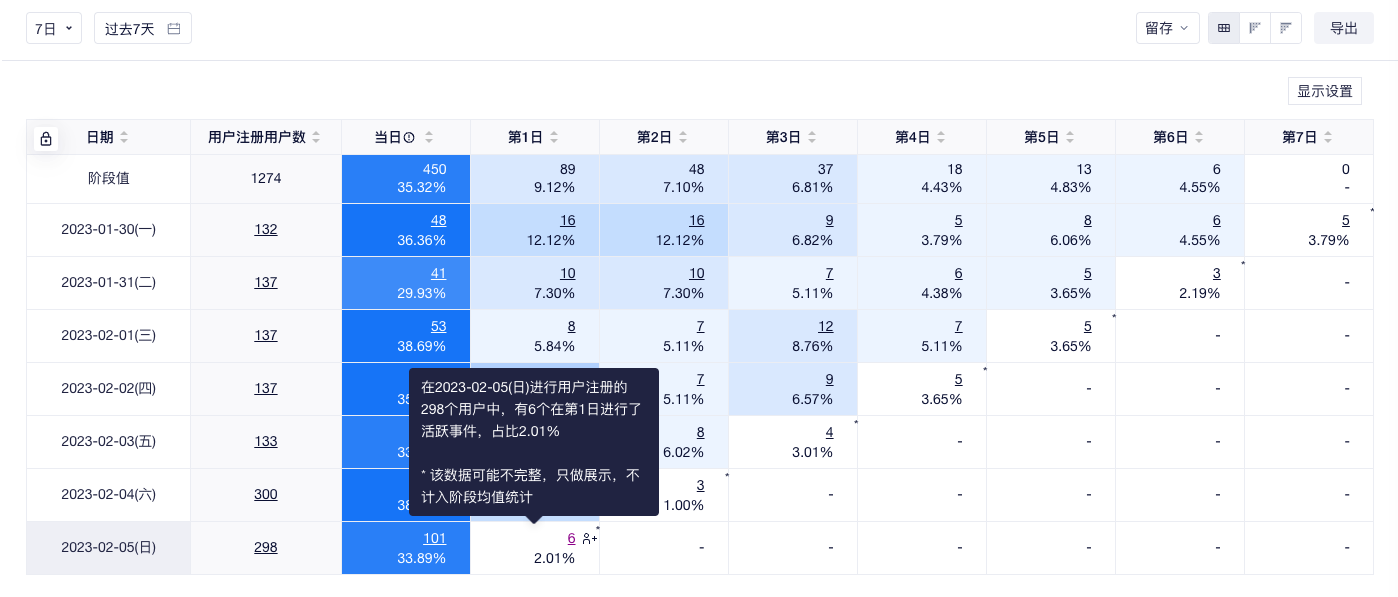Click the 132 users link for 2023-01-30
The image size is (1398, 597).
click(265, 229)
